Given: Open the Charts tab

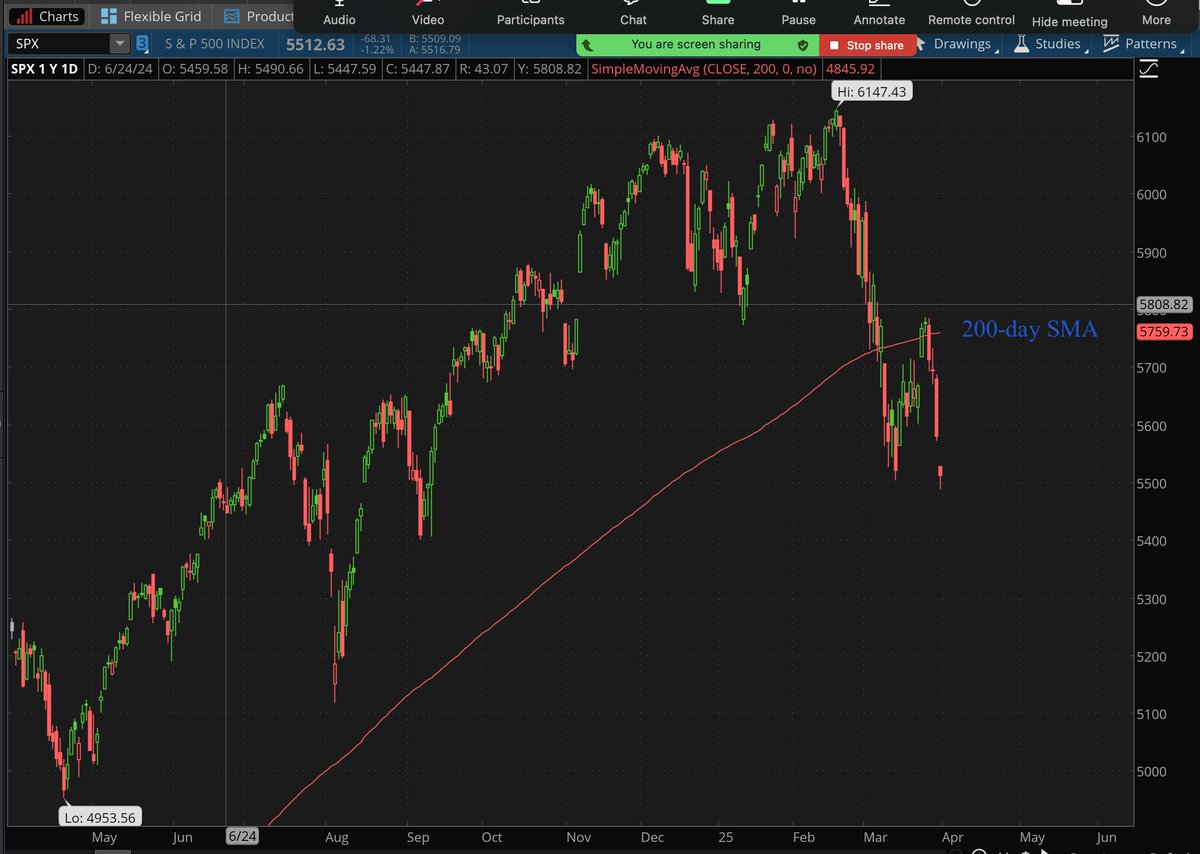Looking at the screenshot, I should (x=47, y=16).
